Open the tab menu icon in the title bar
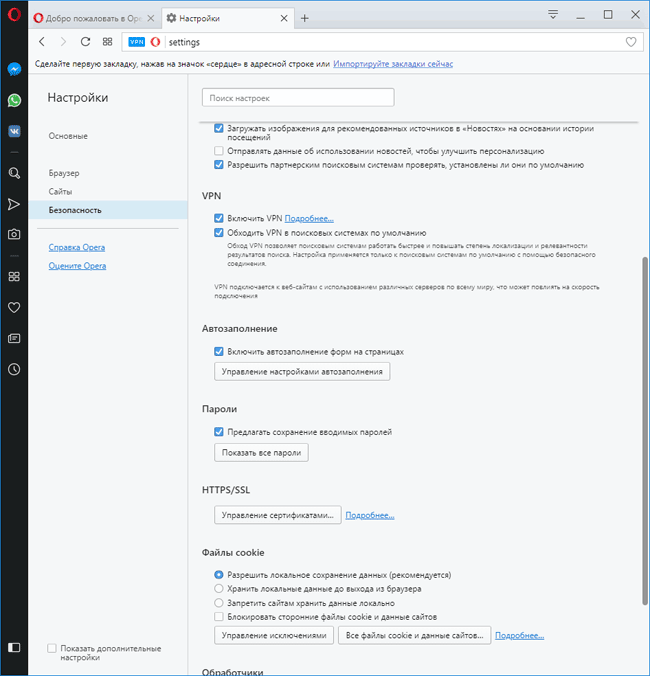 (x=553, y=14)
